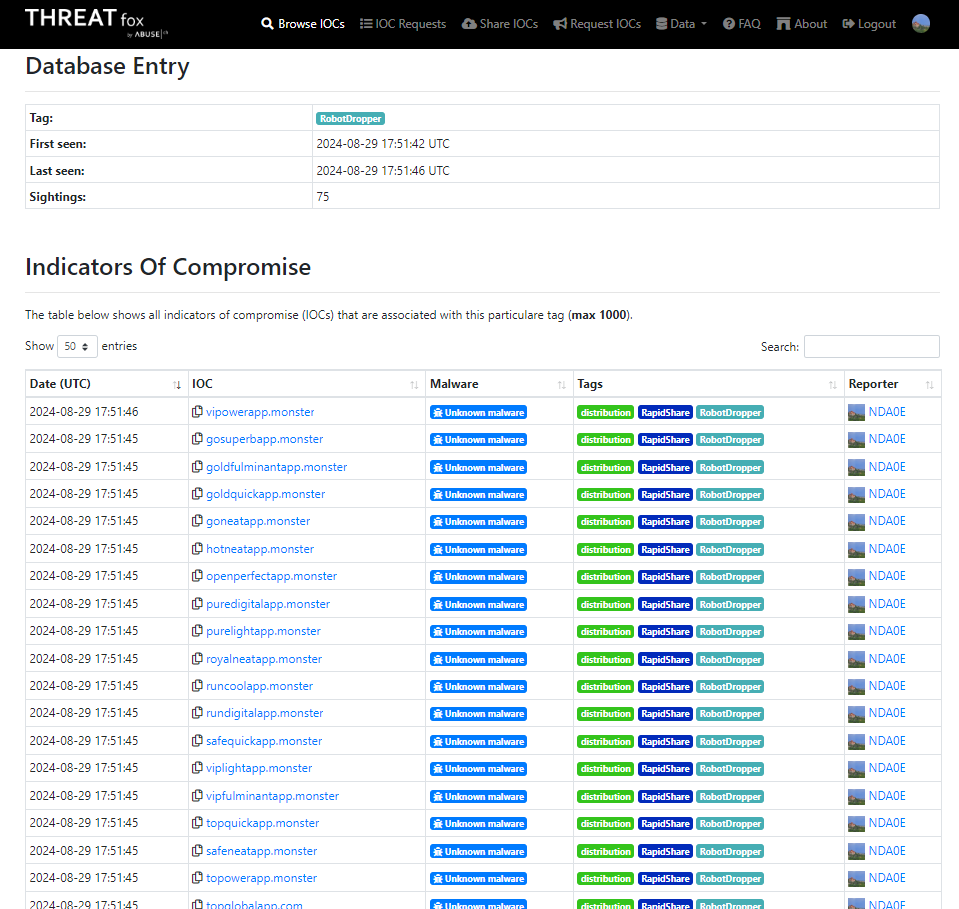Copy IOC royalneatapp.monster using copy icon
959x909 pixels.
point(197,659)
